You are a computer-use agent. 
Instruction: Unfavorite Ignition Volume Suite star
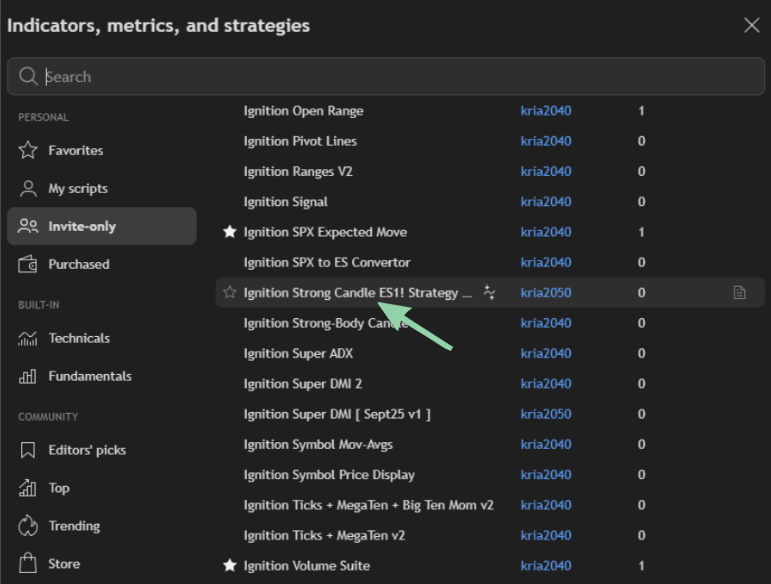(230, 566)
